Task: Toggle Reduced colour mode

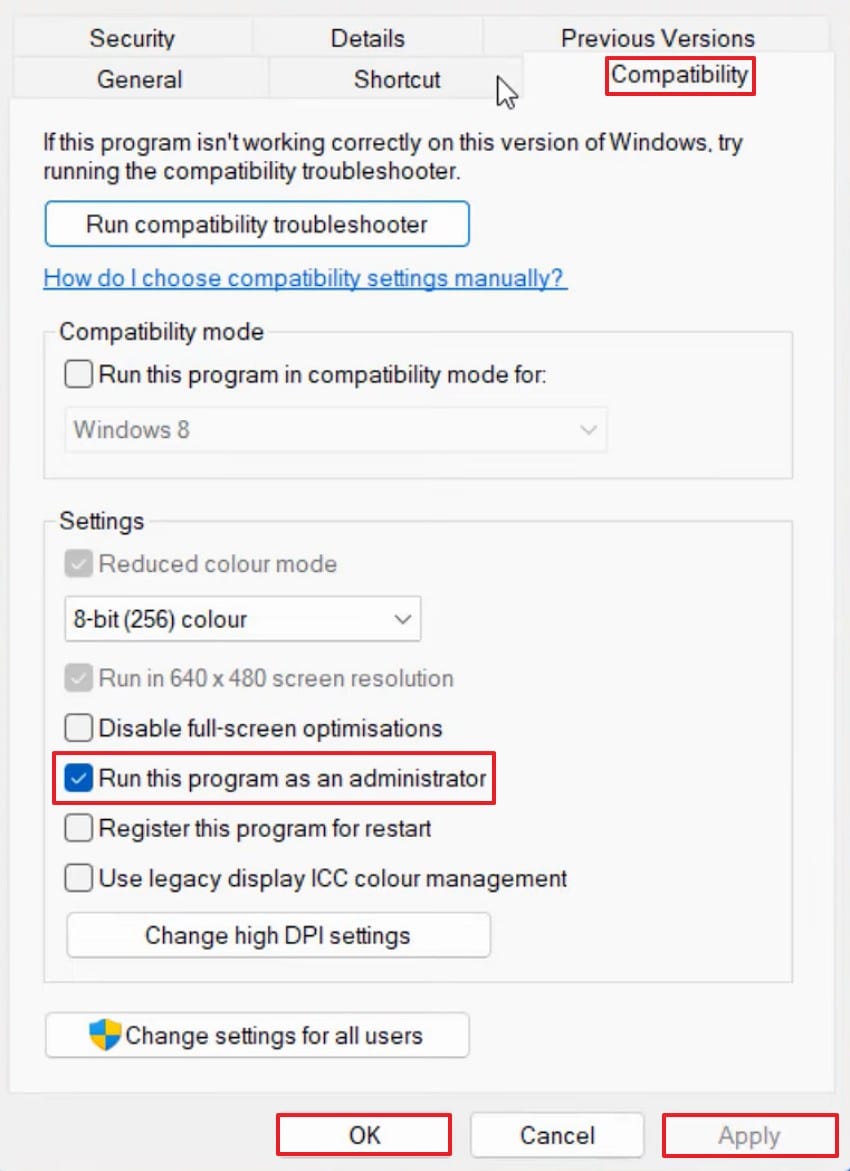Action: (x=77, y=563)
